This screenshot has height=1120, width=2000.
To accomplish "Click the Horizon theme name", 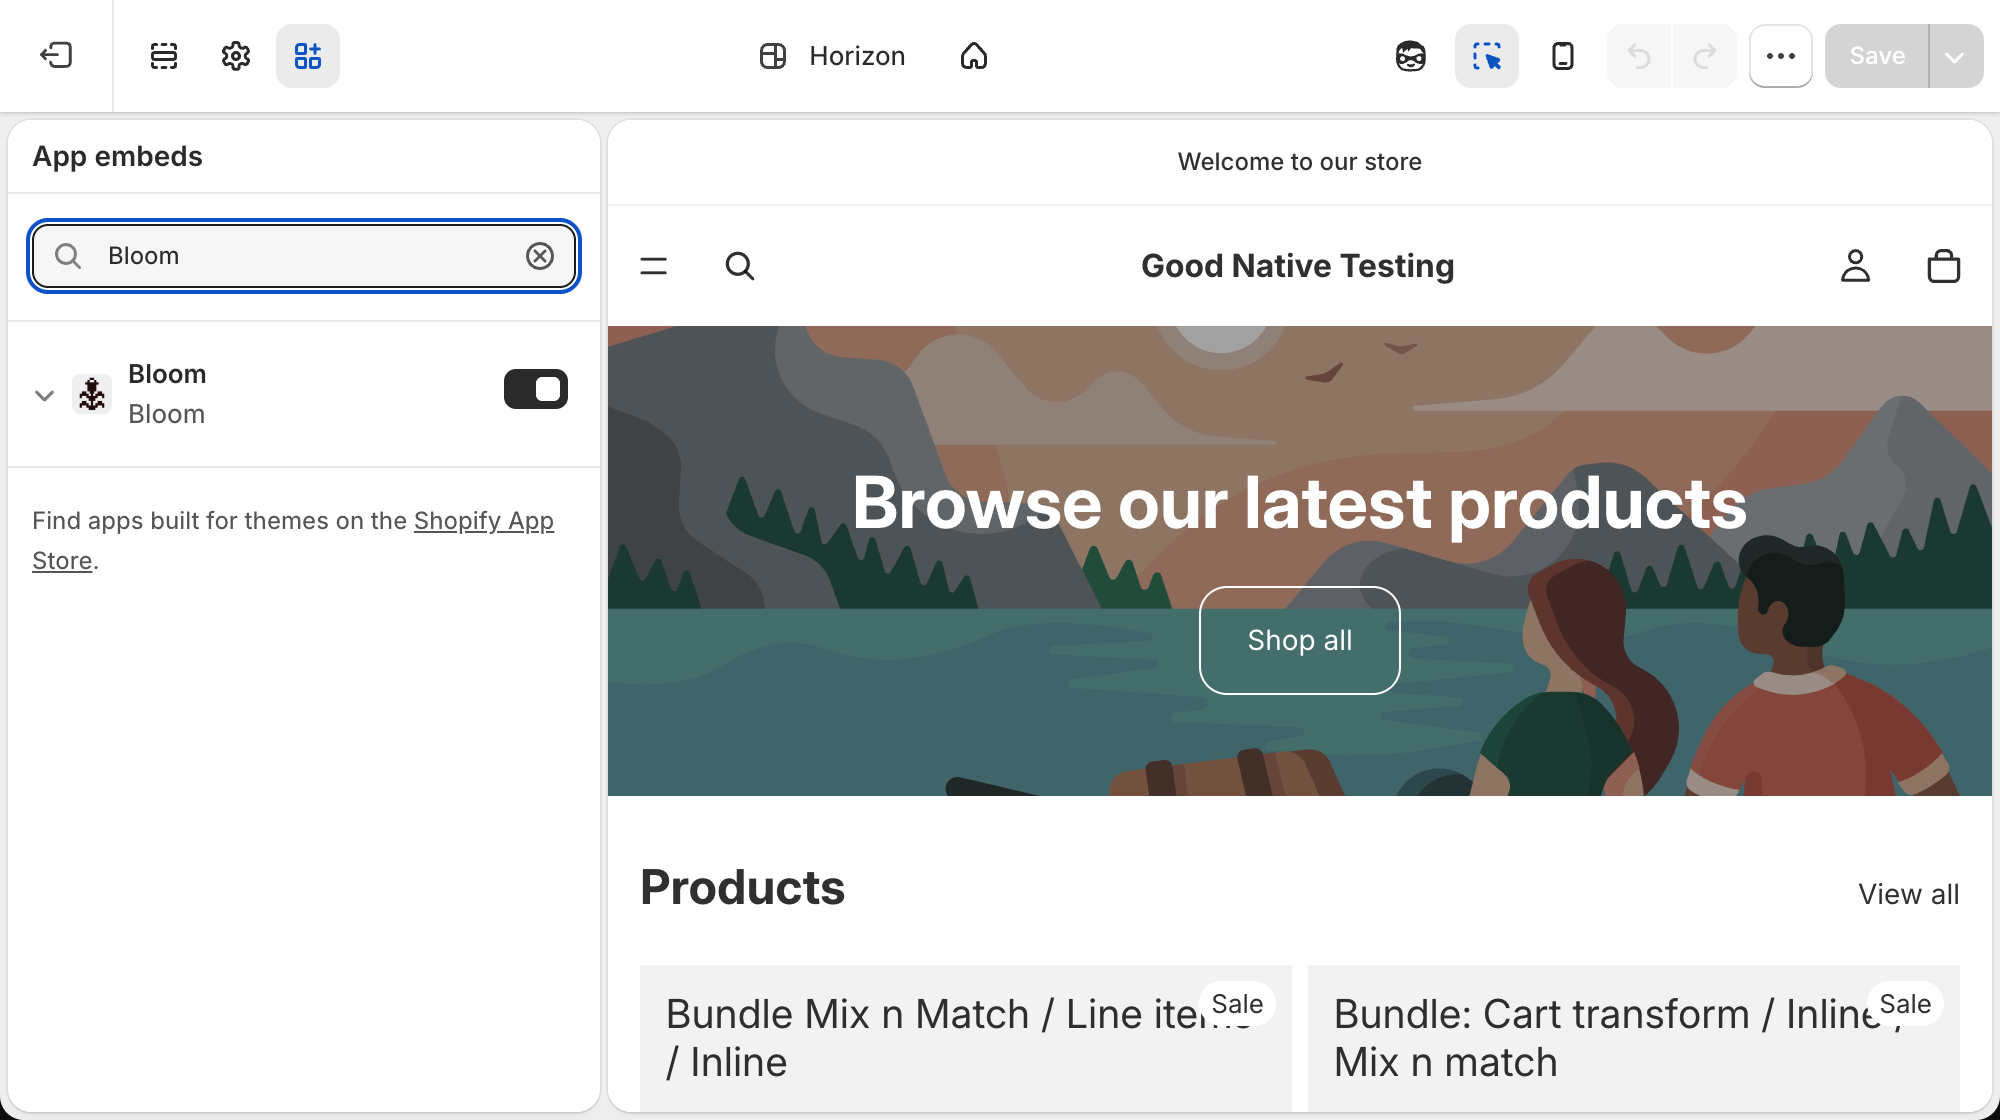I will 857,56.
